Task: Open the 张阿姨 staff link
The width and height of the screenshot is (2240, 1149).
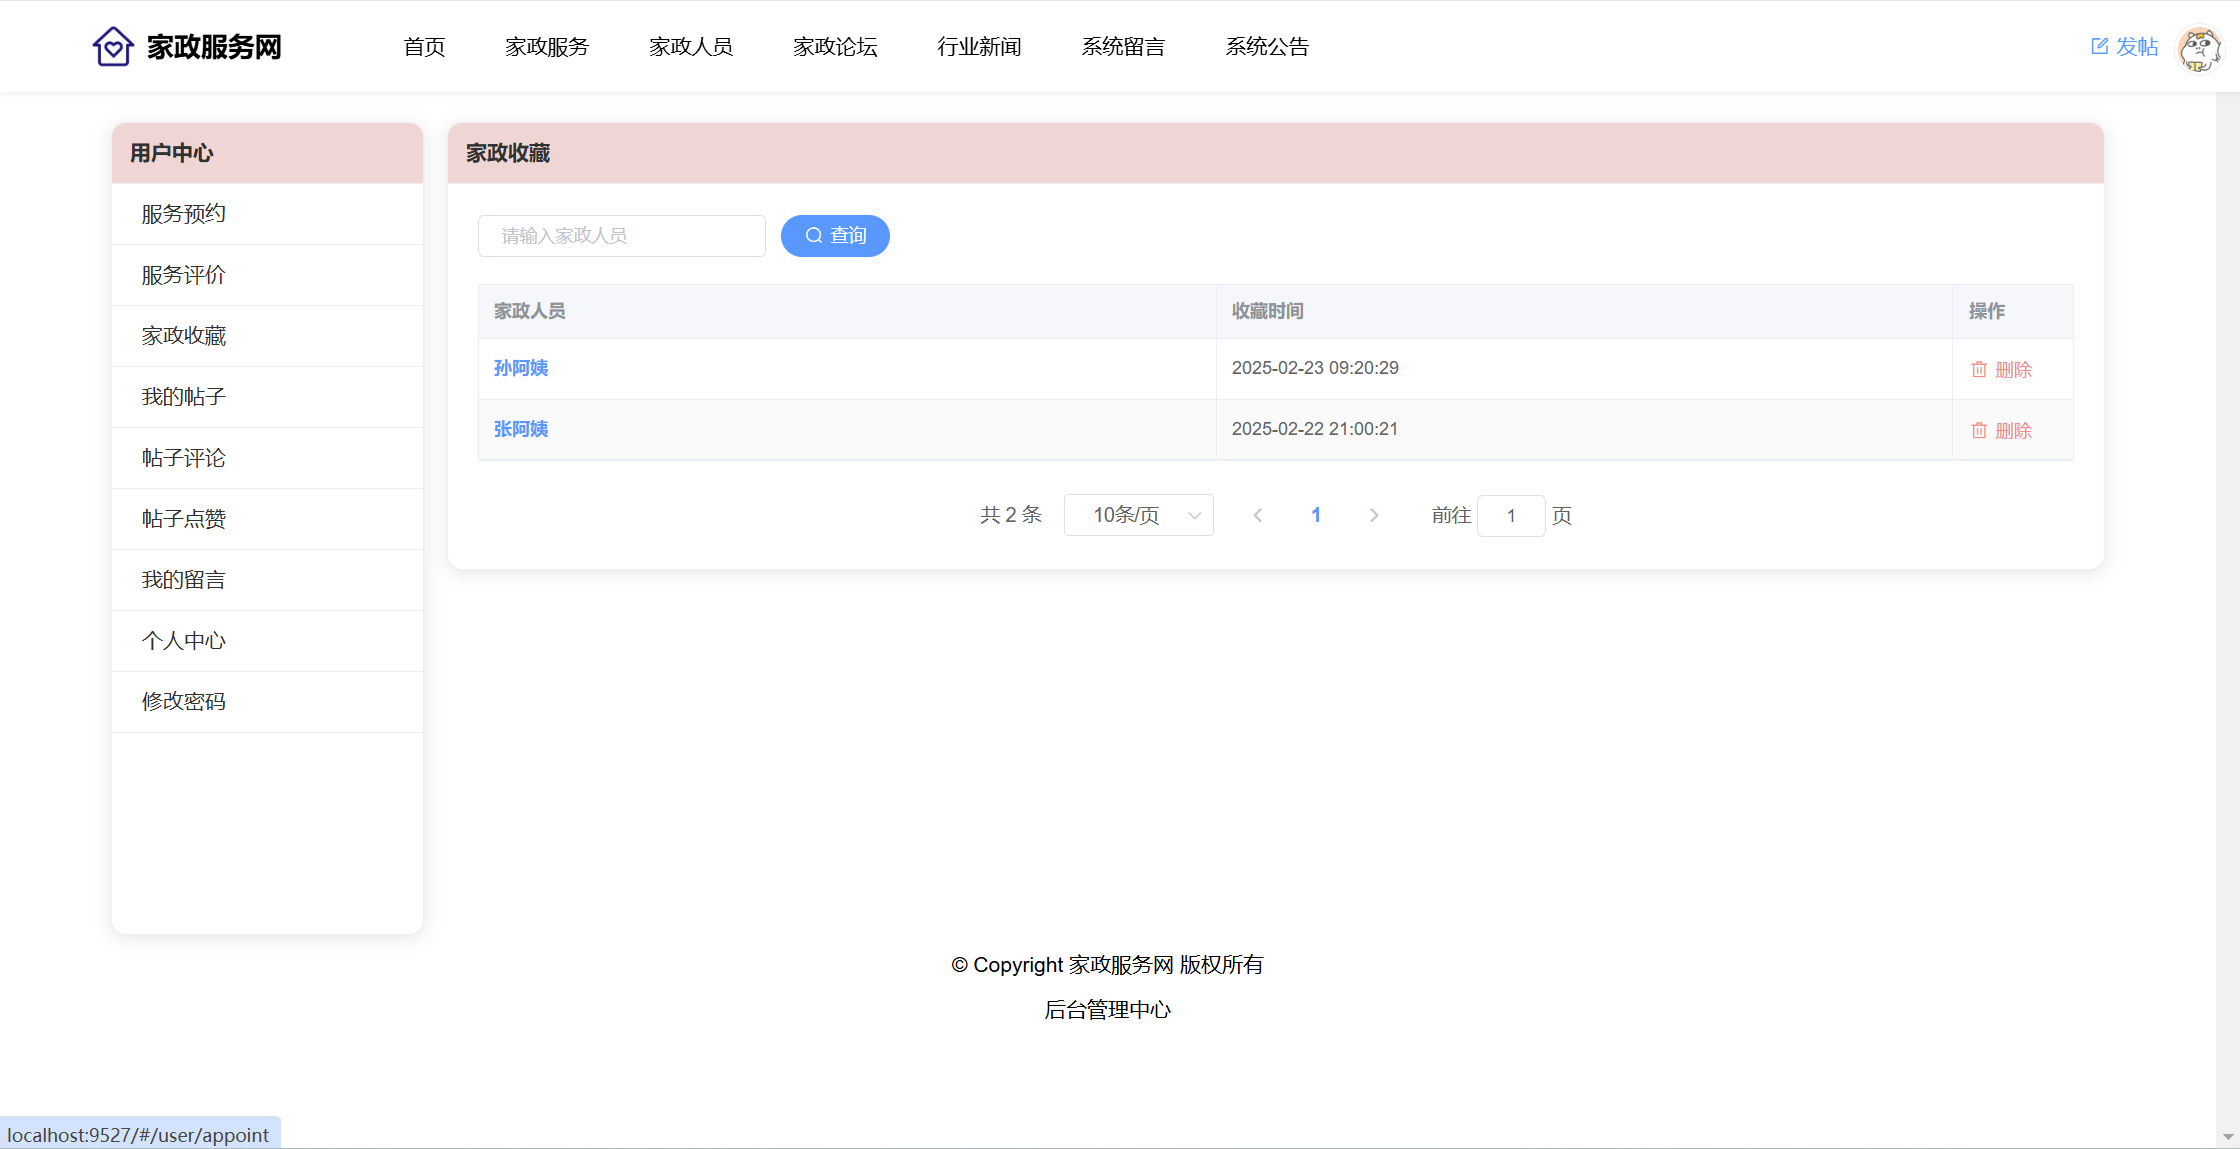Action: click(x=521, y=429)
